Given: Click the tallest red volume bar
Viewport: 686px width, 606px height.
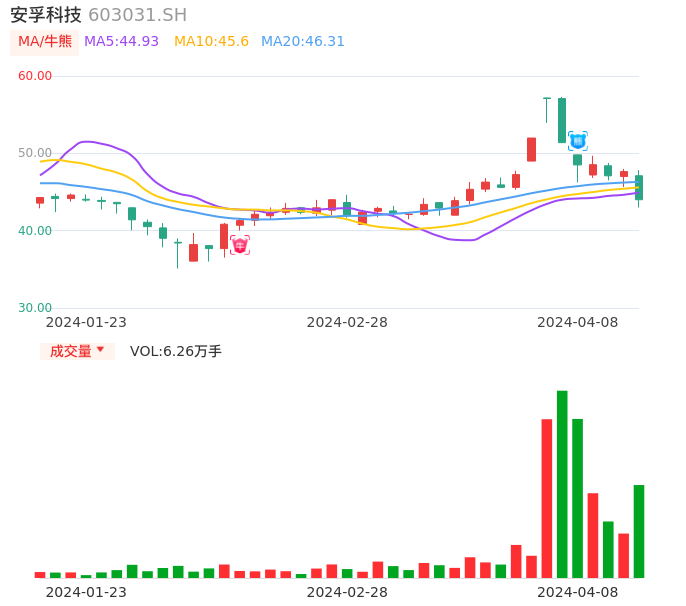Looking at the screenshot, I should pyautogui.click(x=547, y=498).
